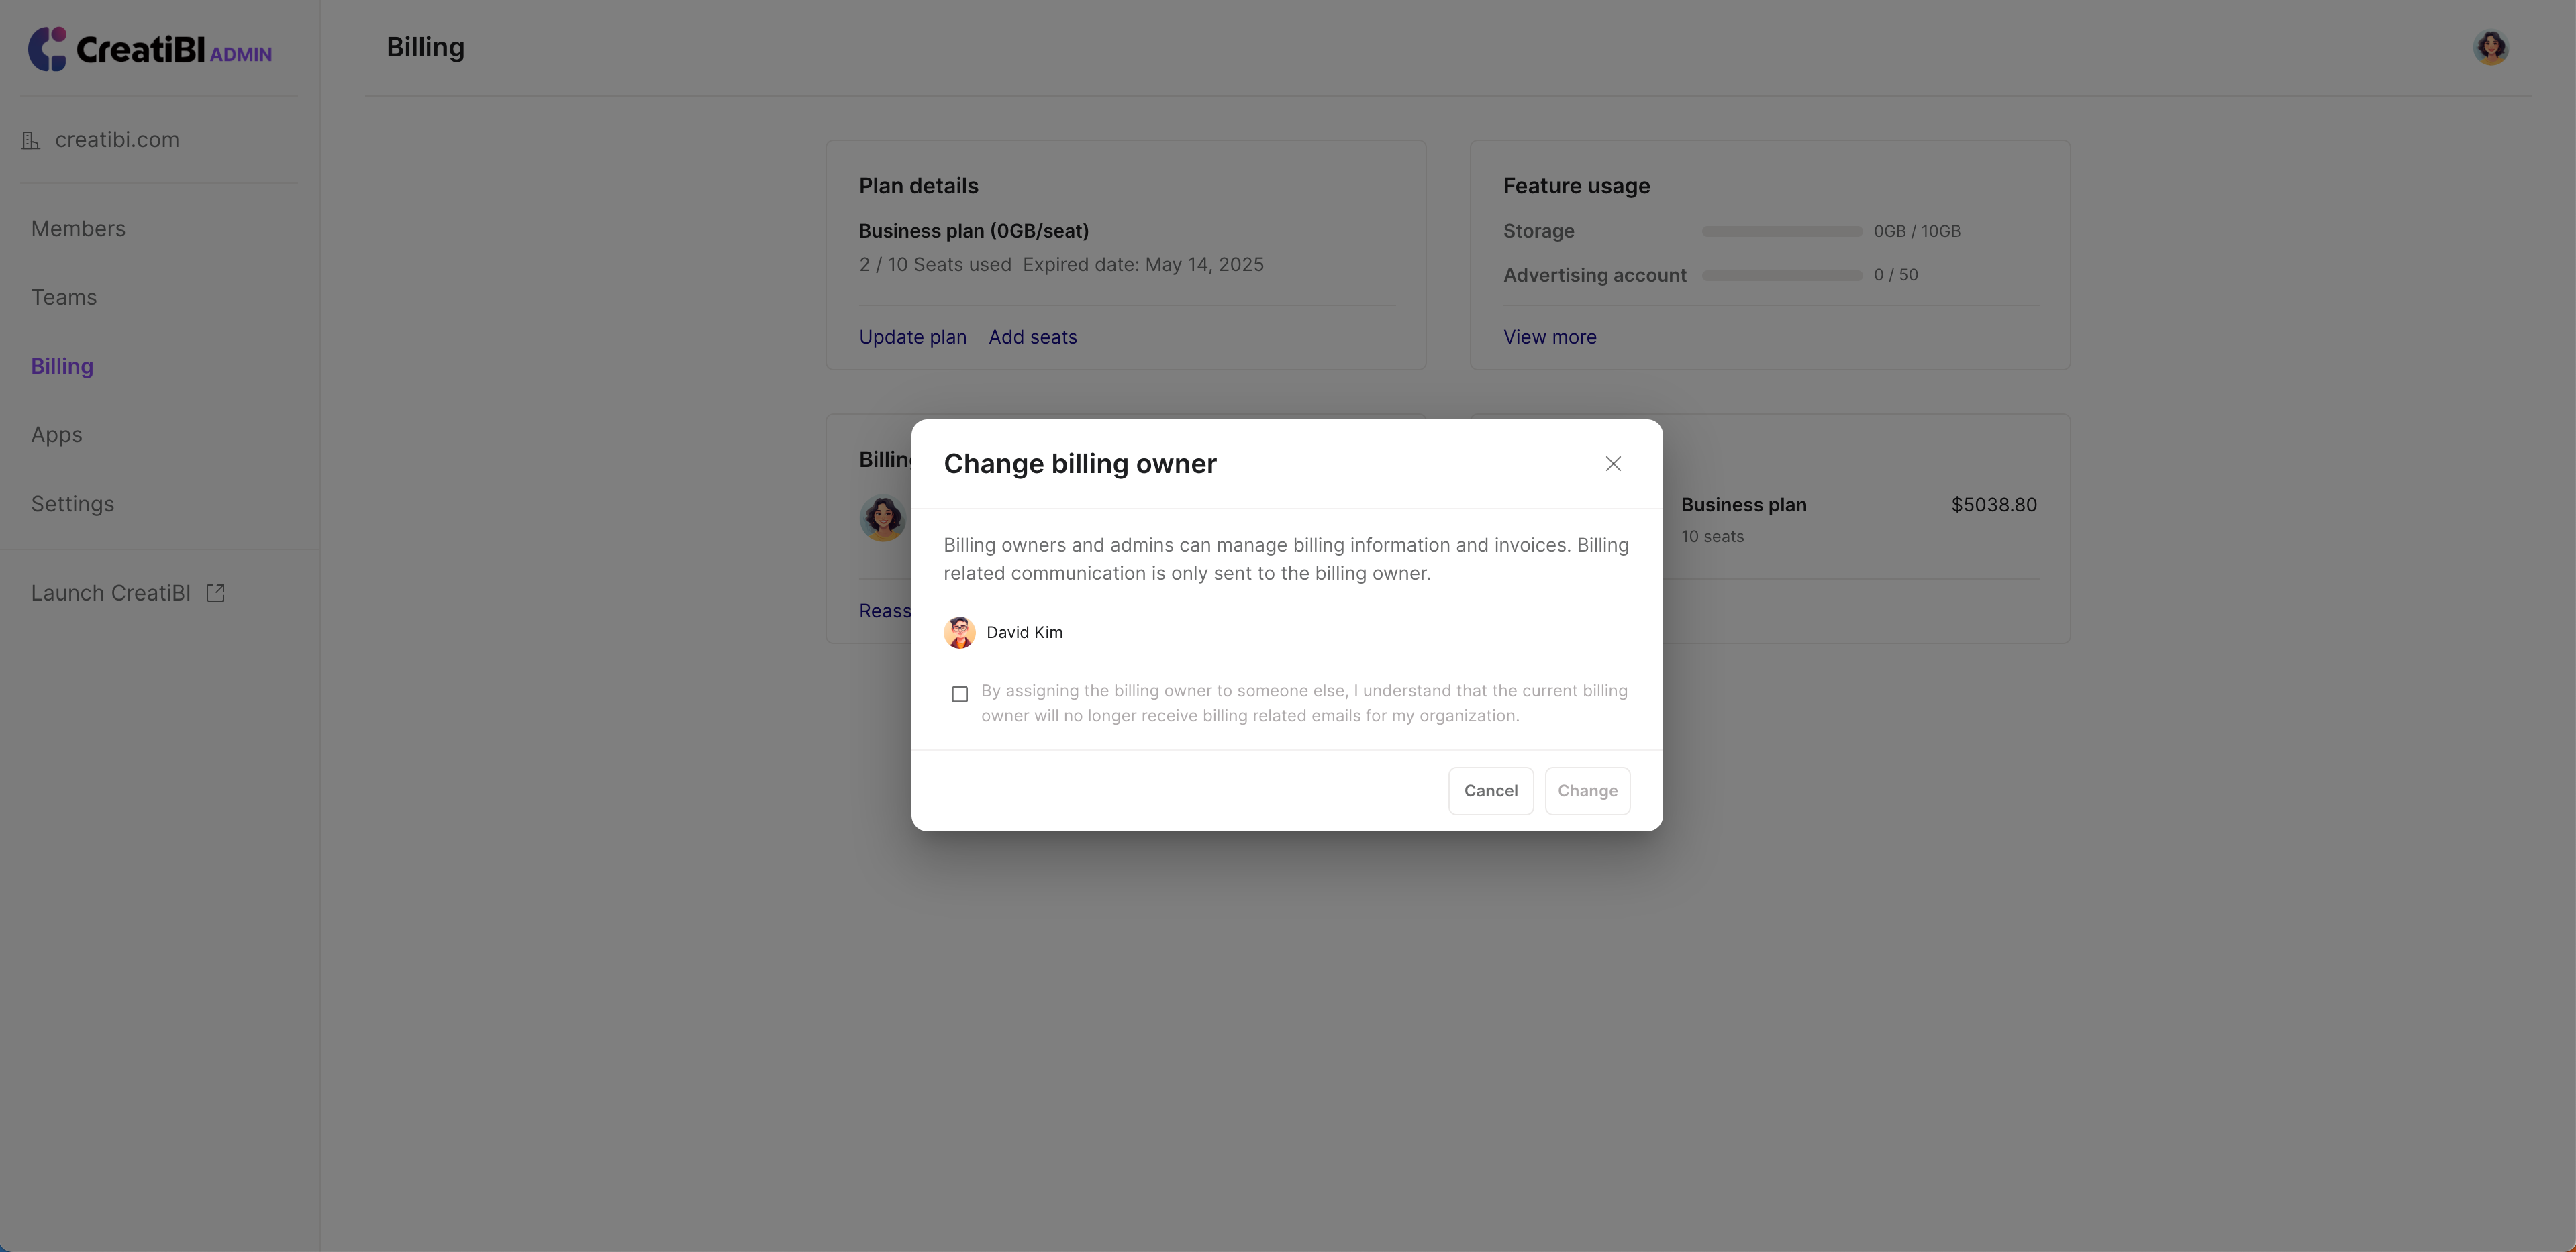
Task: Open the profile avatar in top-right corner
Action: click(2491, 47)
